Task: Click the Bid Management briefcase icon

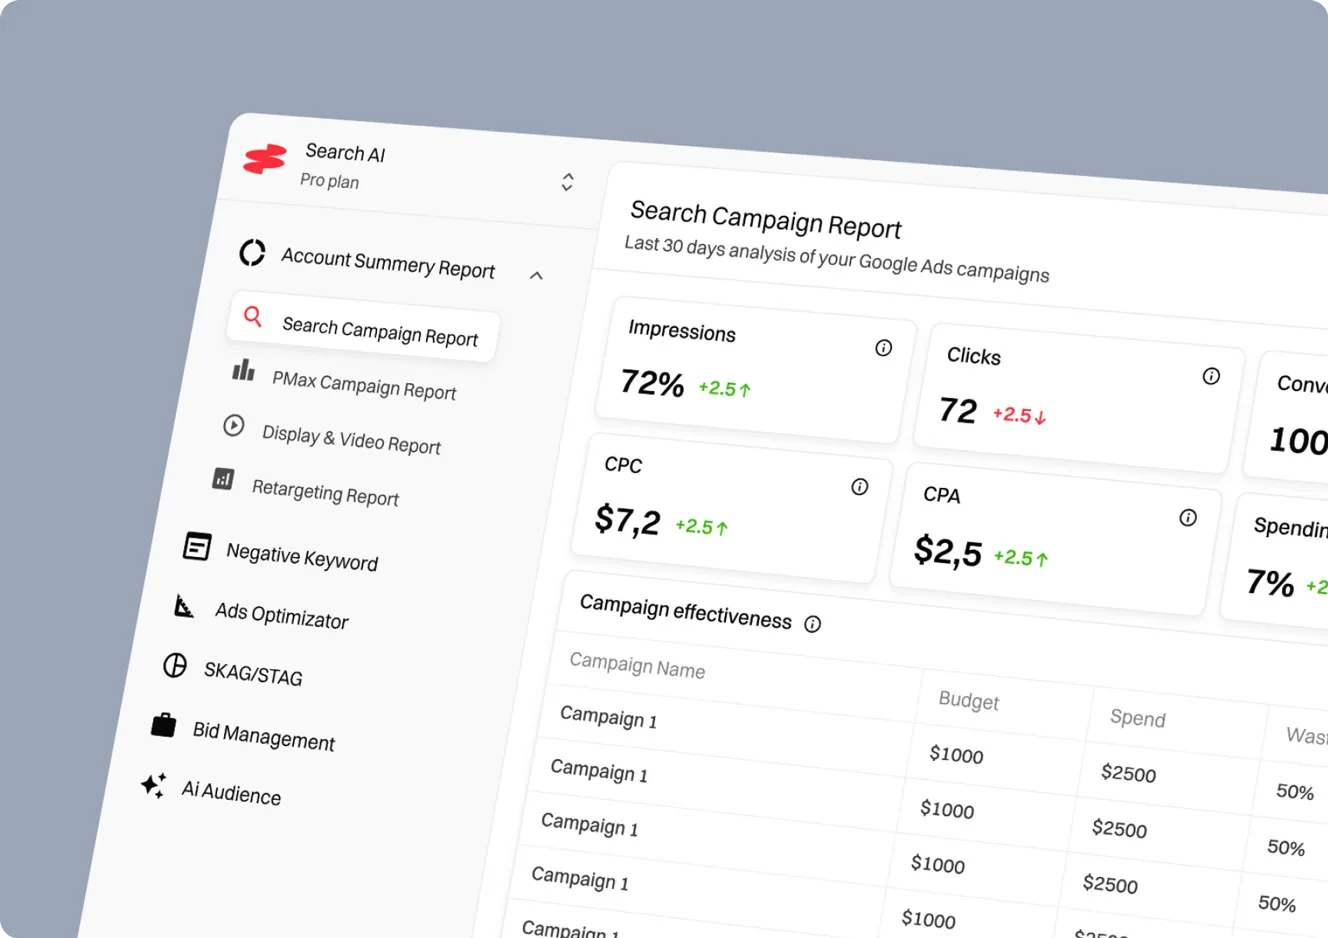Action: pyautogui.click(x=163, y=724)
